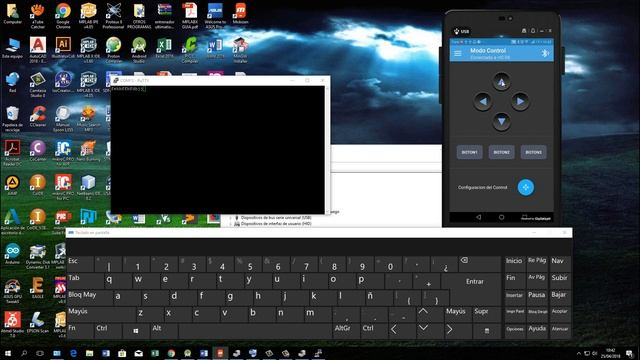
Task: Tap BOTON1 in the Modo Control app
Action: [x=469, y=152]
